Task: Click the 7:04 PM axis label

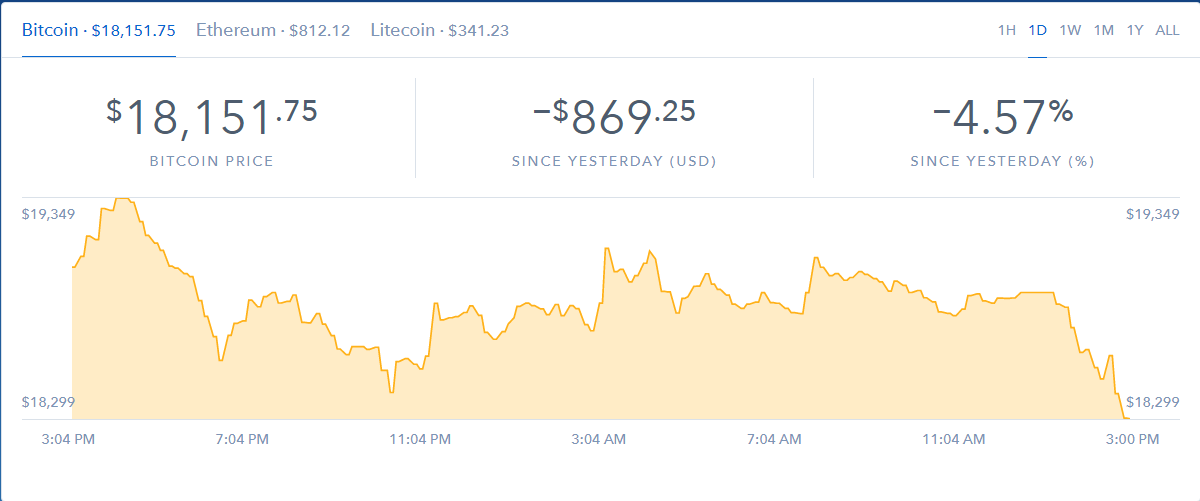Action: 243,439
